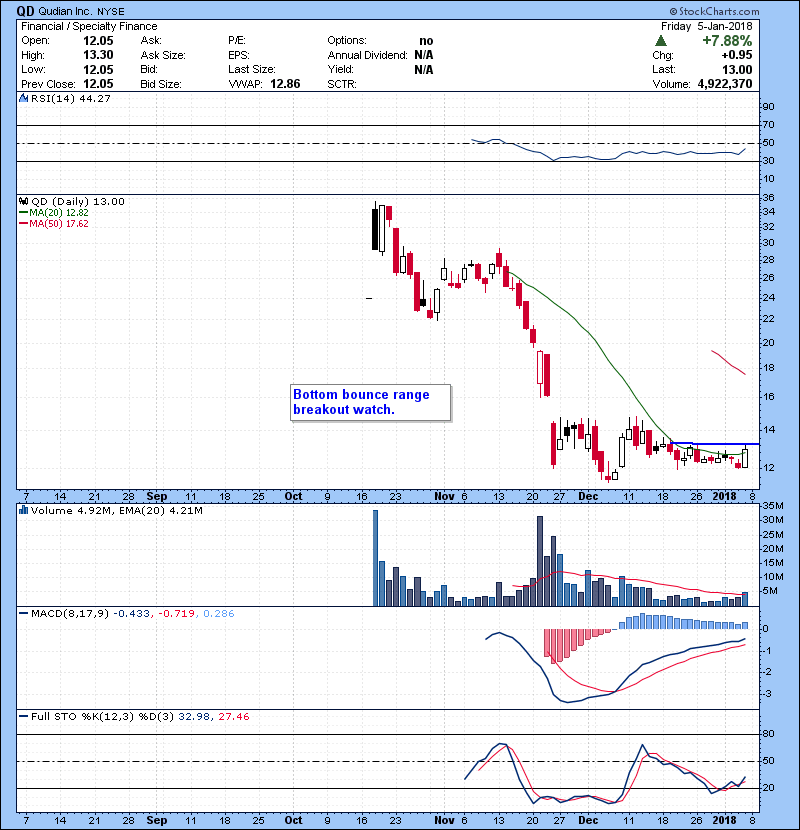This screenshot has width=800, height=830.
Task: Click the Volume value 4,922,370
Action: [725, 84]
